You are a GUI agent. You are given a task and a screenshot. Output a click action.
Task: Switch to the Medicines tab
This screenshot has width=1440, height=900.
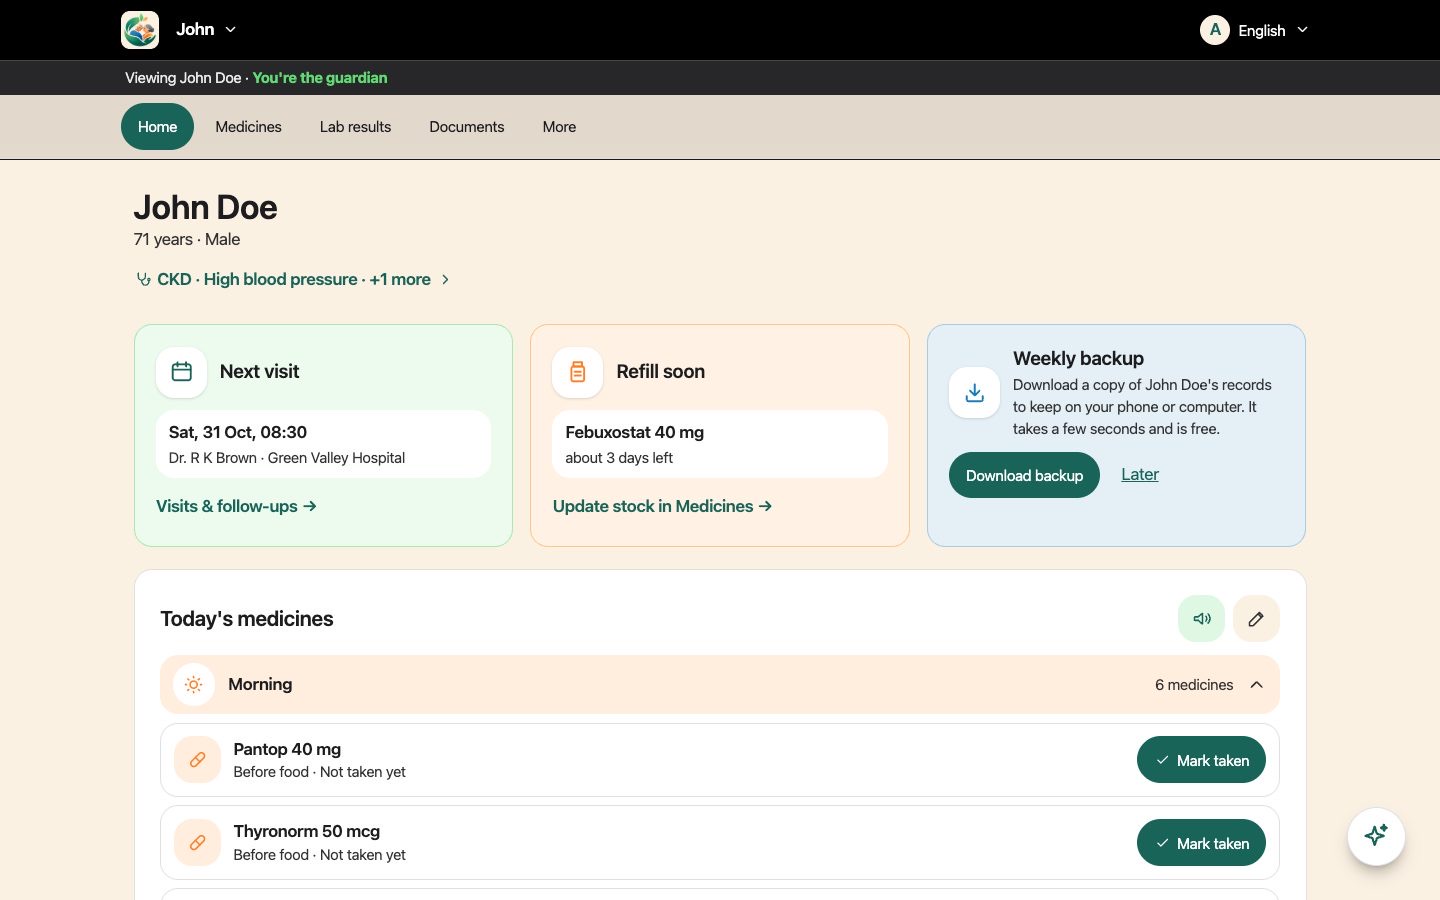tap(248, 127)
